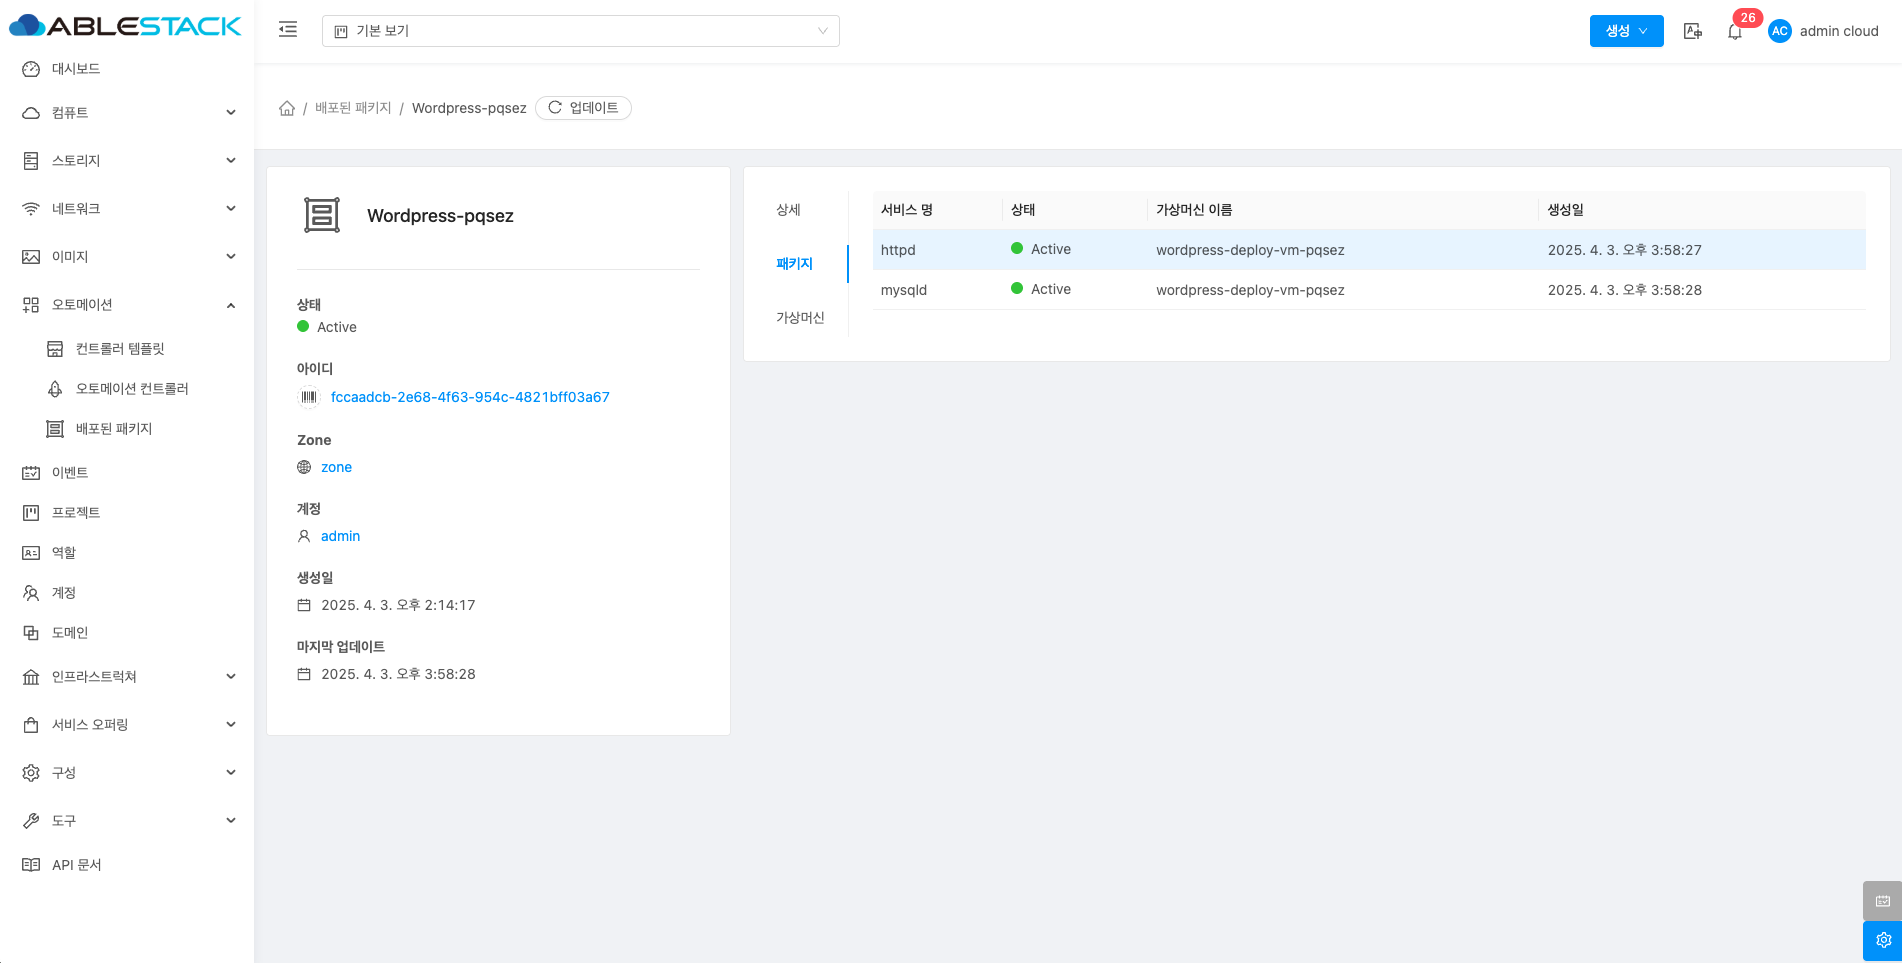Screen dimensions: 1902x963
Task: Click the gray calendar floating button
Action: (1882, 900)
